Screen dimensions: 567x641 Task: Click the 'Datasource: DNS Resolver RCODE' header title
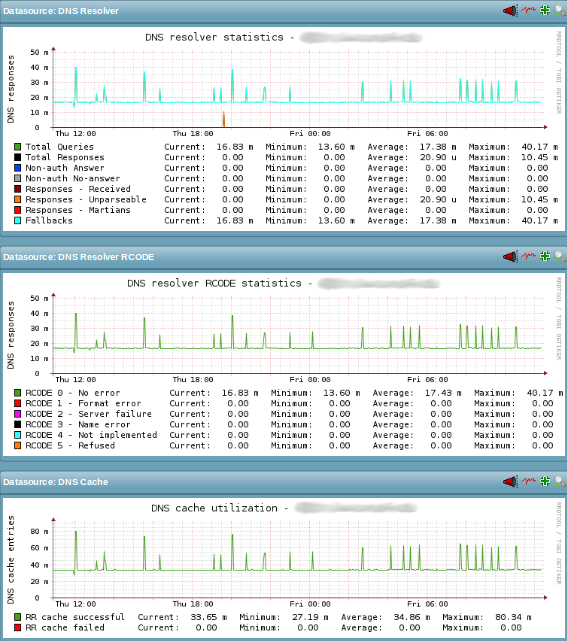click(78, 257)
